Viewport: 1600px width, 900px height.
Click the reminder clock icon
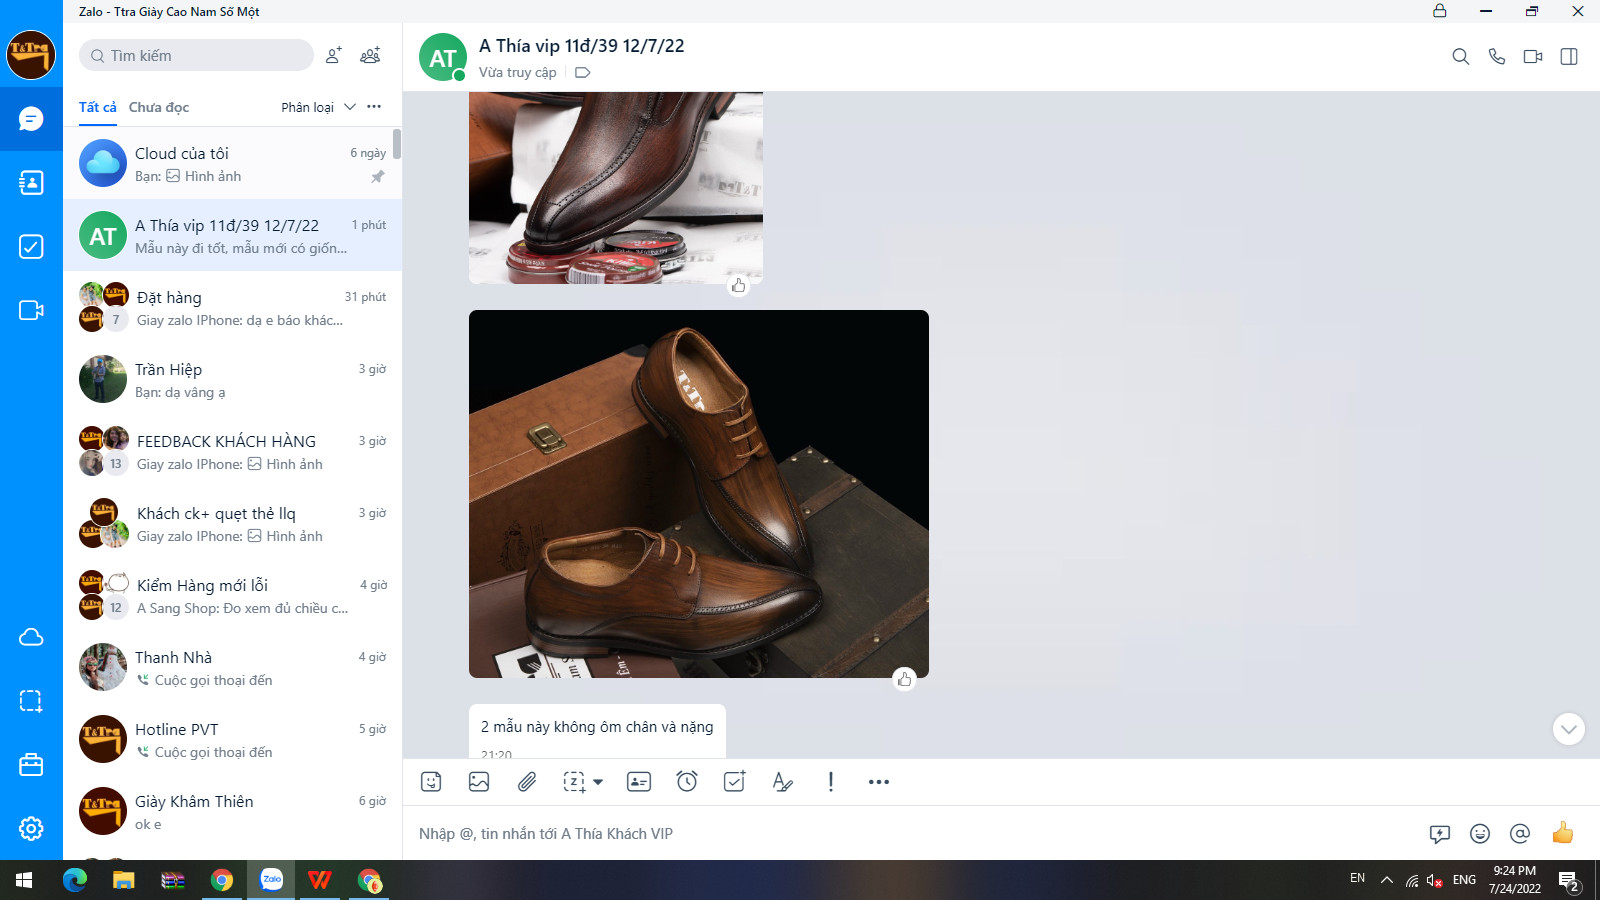point(687,782)
